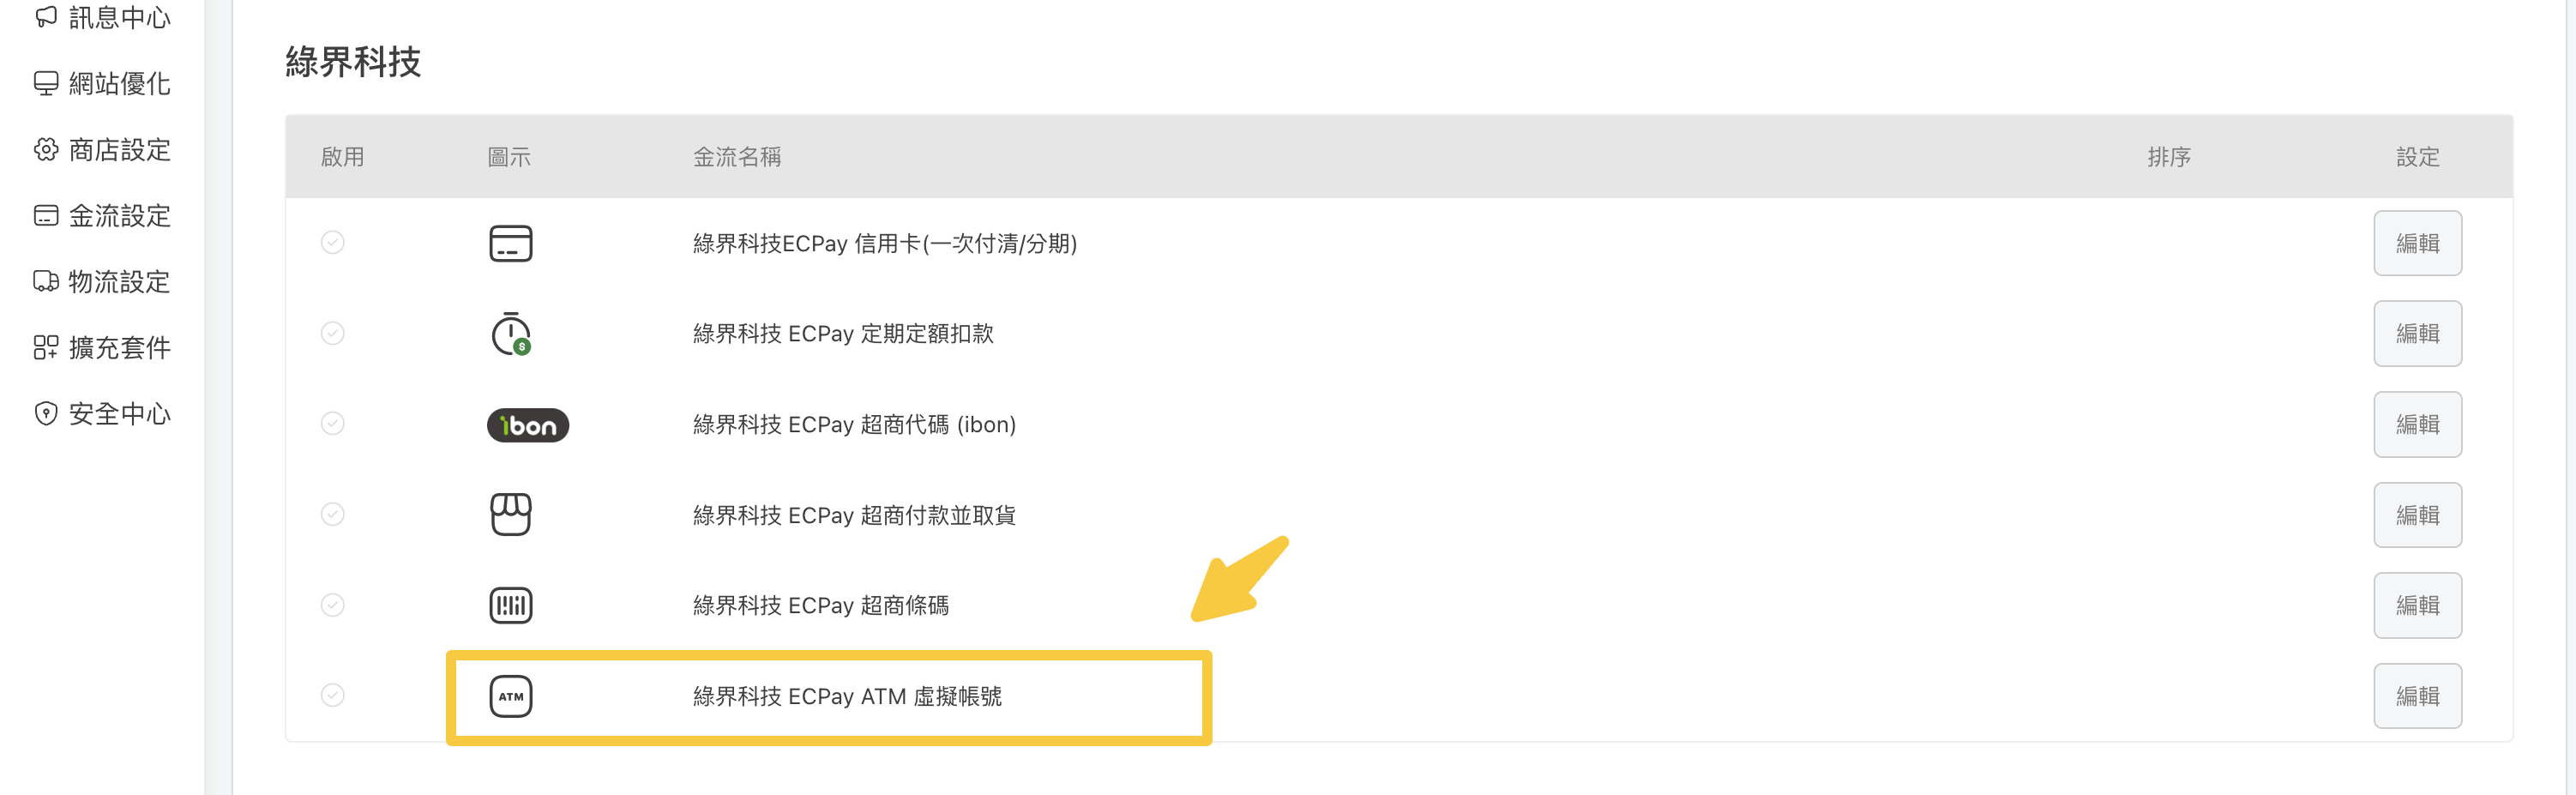Open 物流設定 in the sidebar
Image resolution: width=2576 pixels, height=795 pixels.
[x=102, y=281]
